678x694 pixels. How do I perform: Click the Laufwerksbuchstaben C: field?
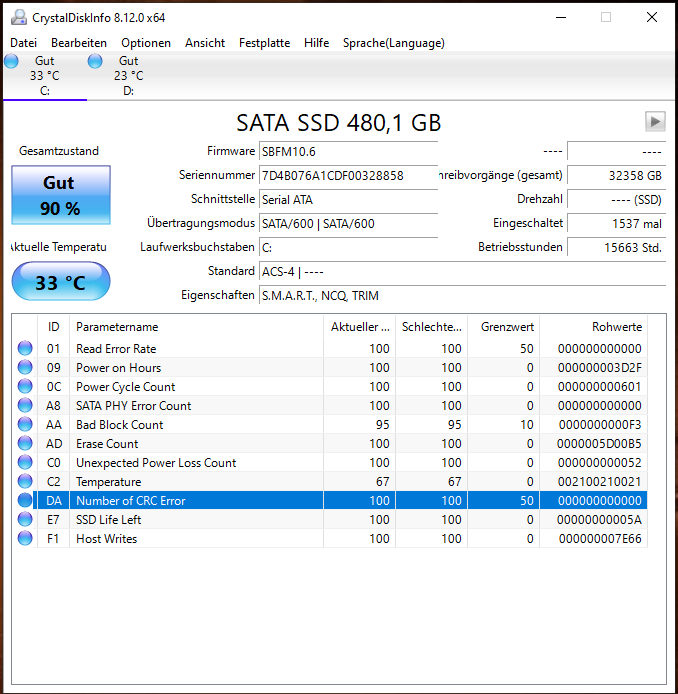click(x=348, y=247)
